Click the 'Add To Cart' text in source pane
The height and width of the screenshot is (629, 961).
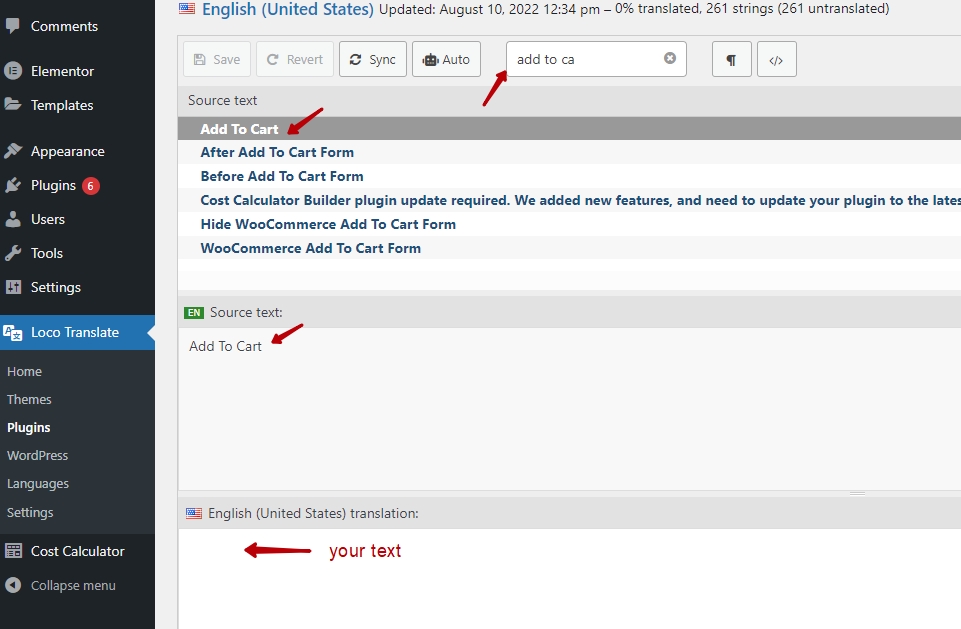[226, 346]
